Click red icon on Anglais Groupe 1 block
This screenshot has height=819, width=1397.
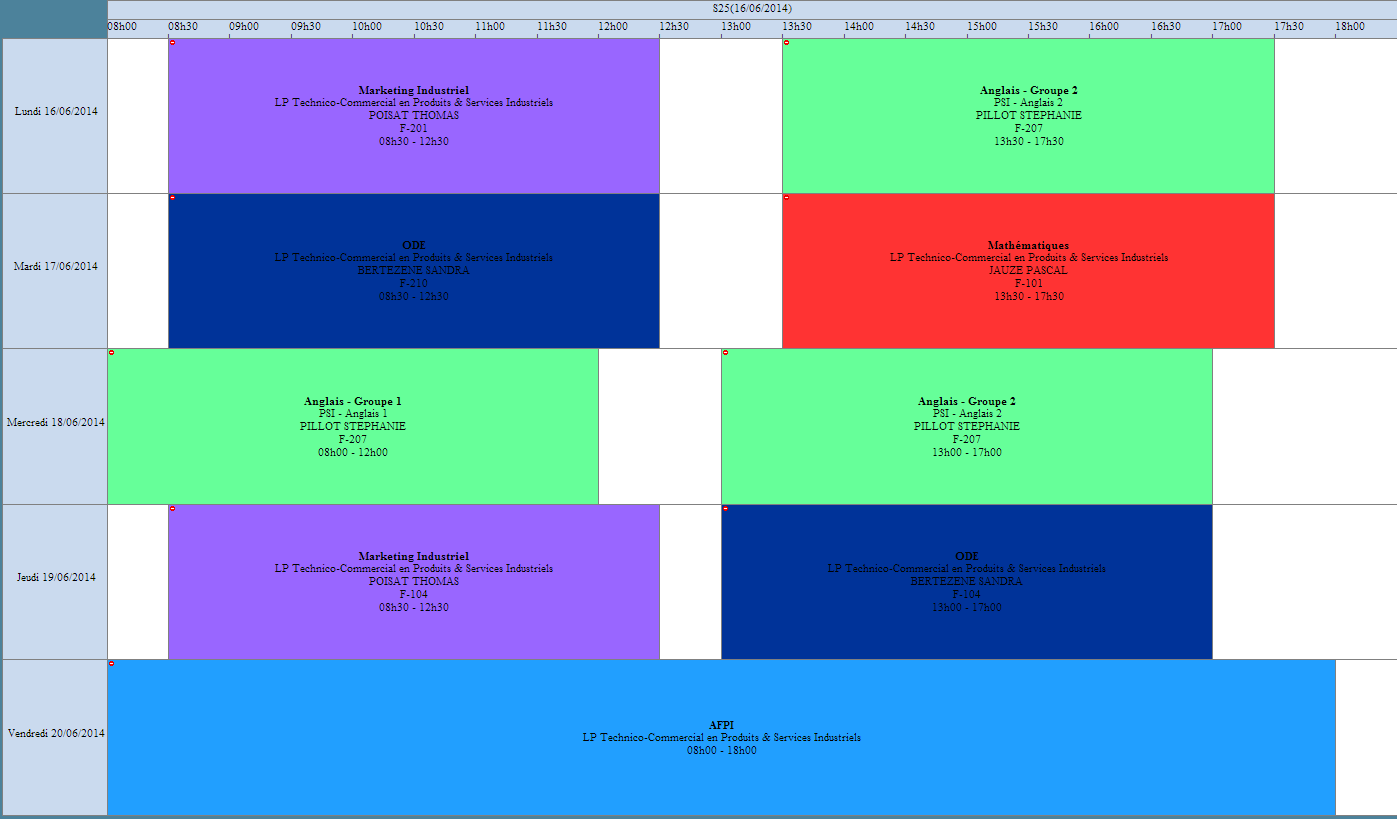point(111,353)
